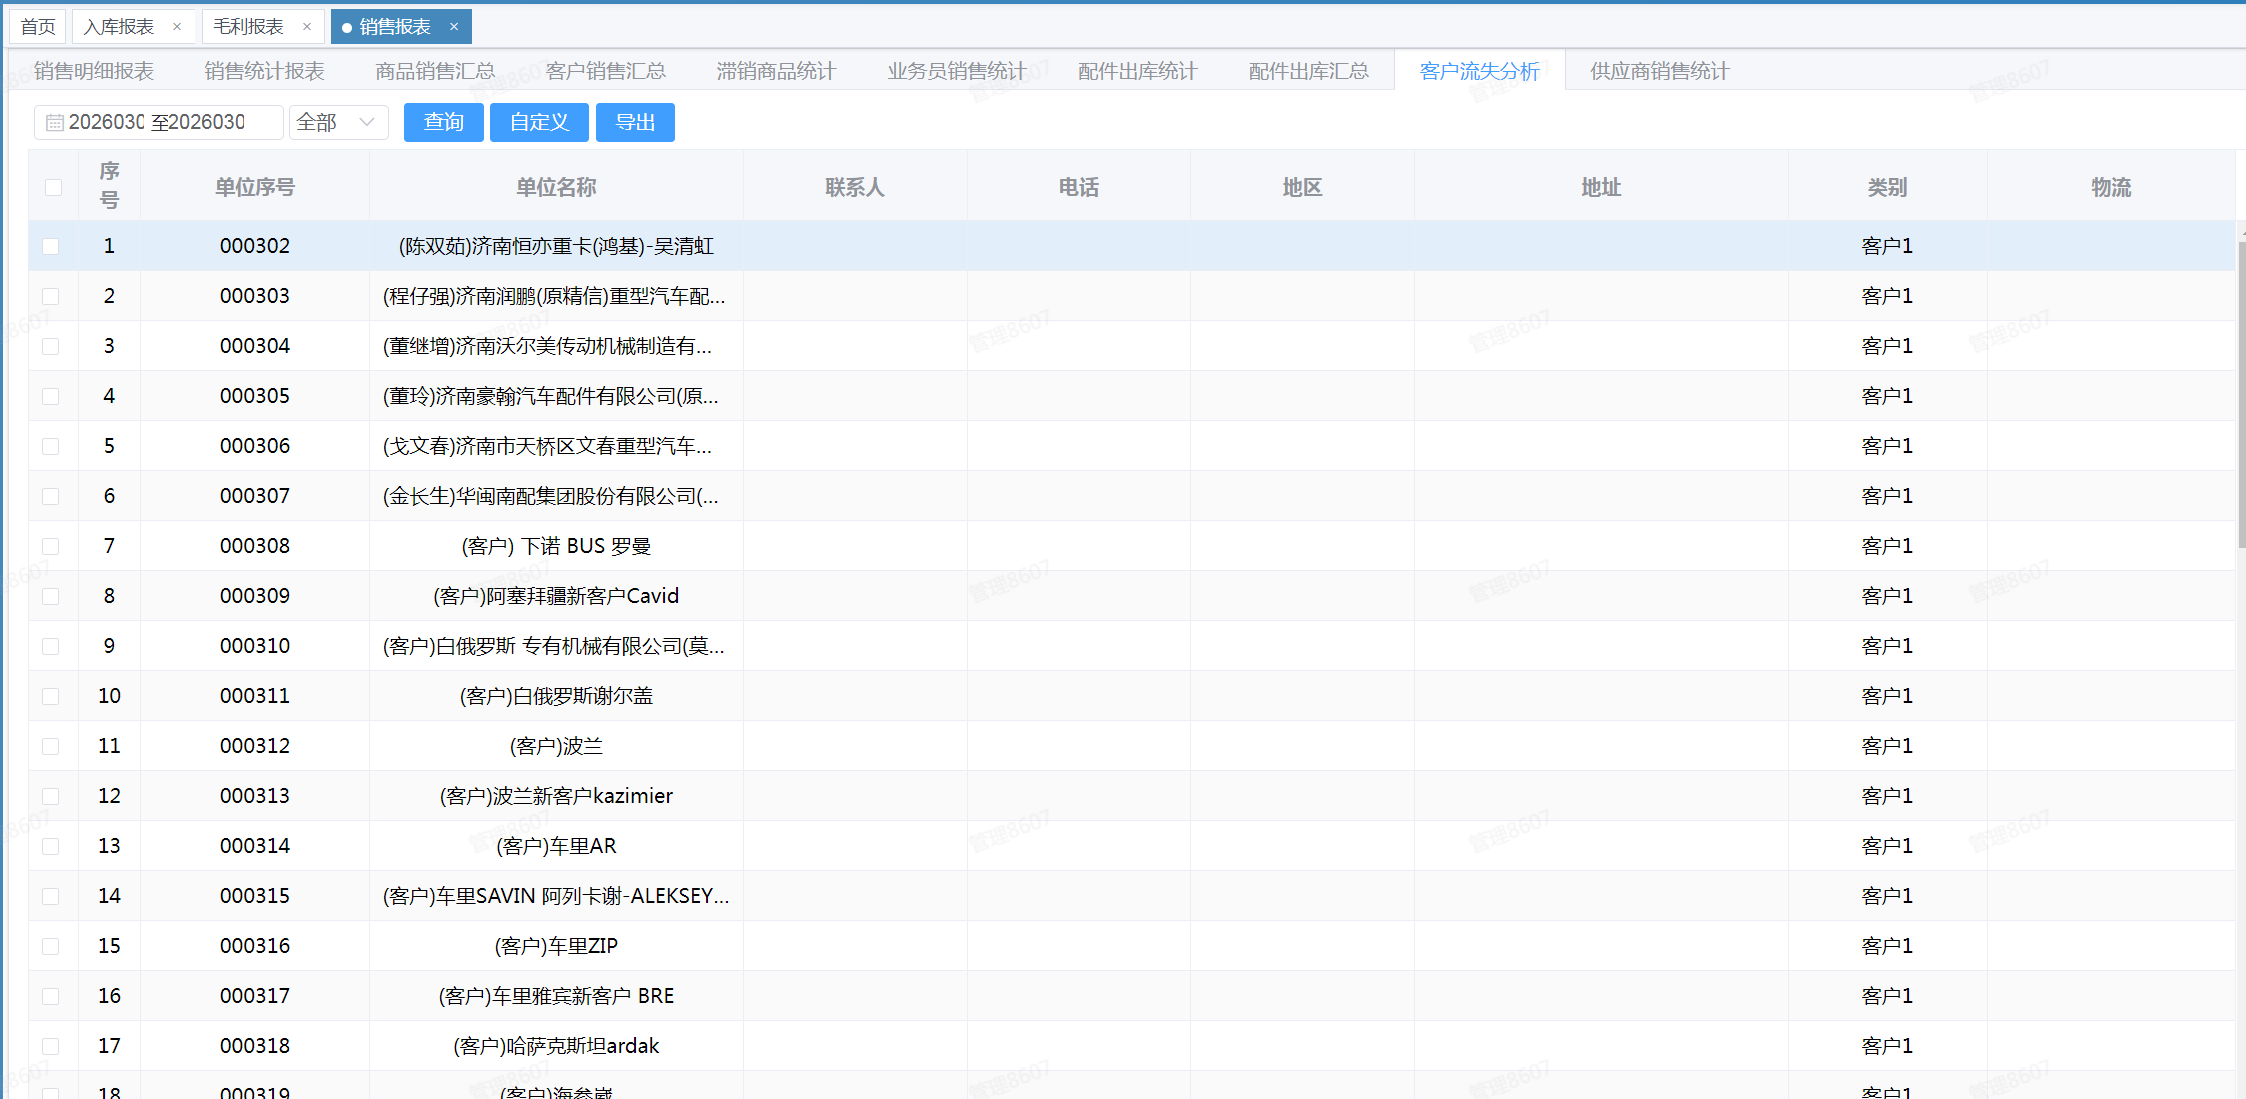Check the box for row 12 波兰新客户kazimier
The height and width of the screenshot is (1099, 2246).
coord(52,796)
